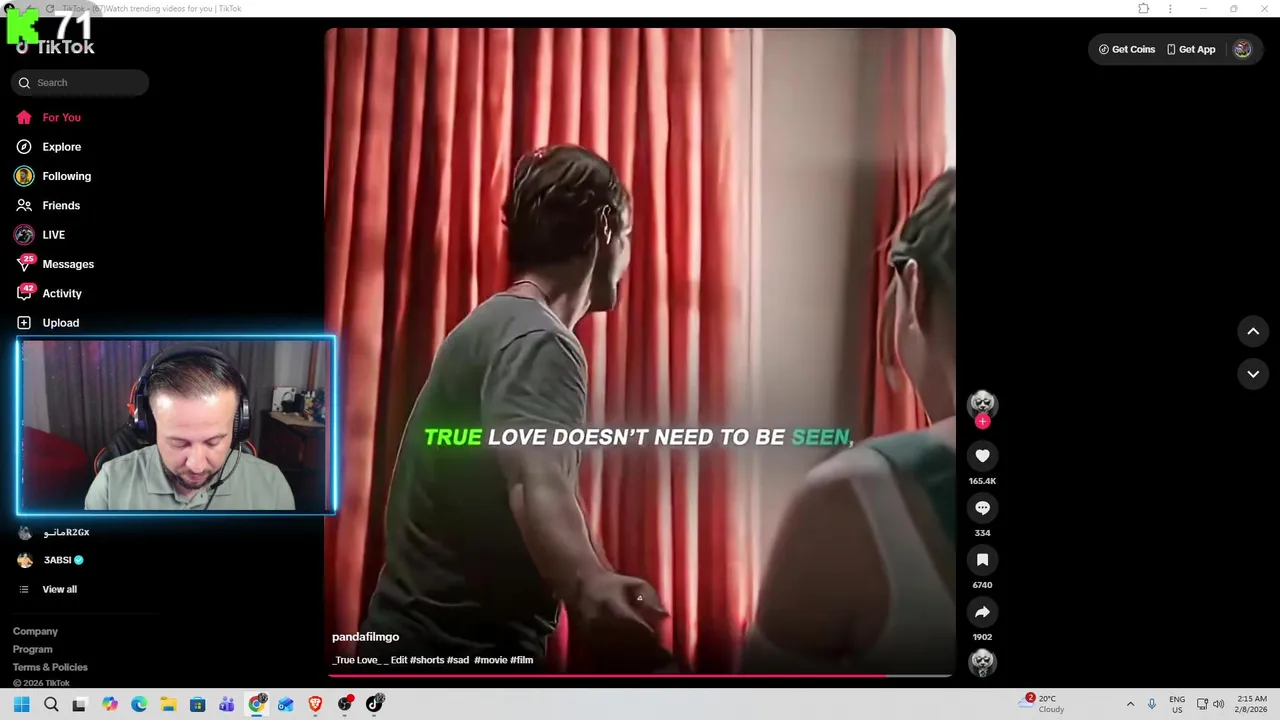
Task: Open the pandafilmgo creator profile
Action: pyautogui.click(x=365, y=637)
